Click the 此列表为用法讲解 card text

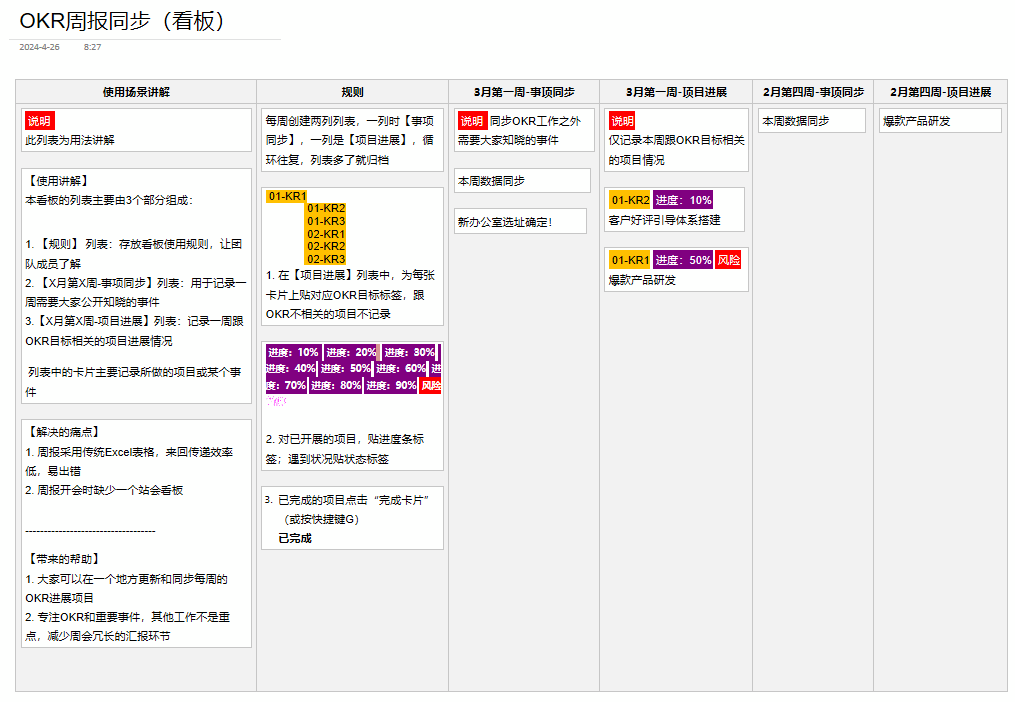coord(70,140)
